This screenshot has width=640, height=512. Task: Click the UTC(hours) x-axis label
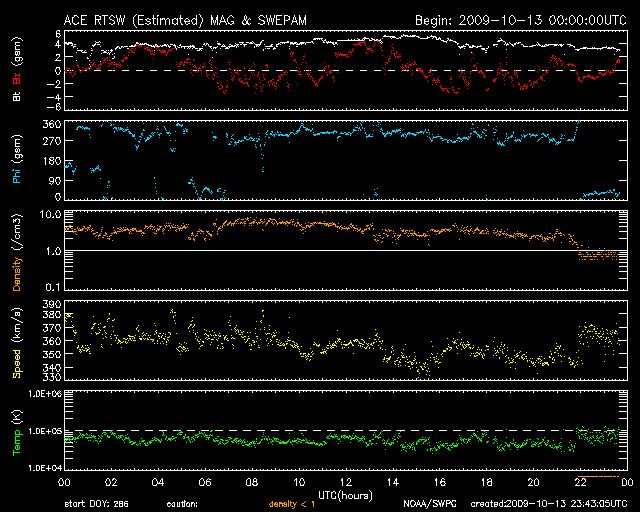point(342,494)
